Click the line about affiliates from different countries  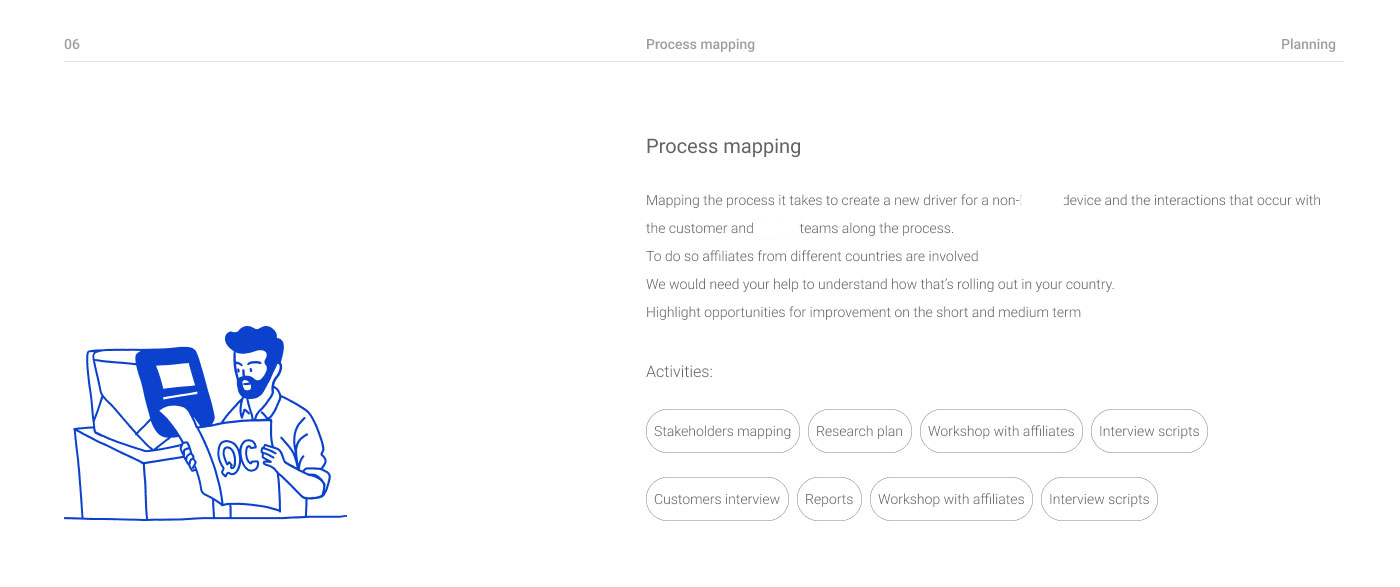(x=812, y=256)
